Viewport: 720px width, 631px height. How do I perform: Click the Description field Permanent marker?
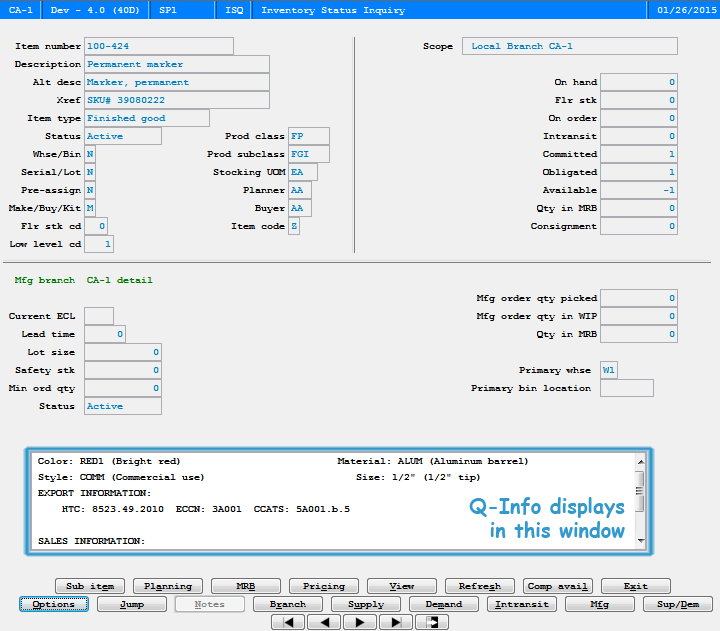click(x=177, y=64)
